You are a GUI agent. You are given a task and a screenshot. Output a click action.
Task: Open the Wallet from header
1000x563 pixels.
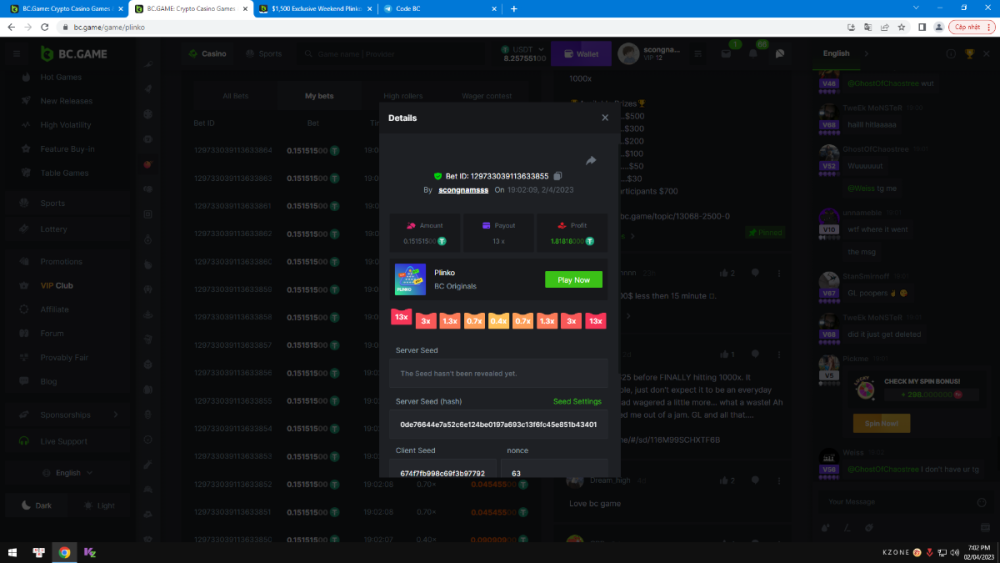[581, 54]
